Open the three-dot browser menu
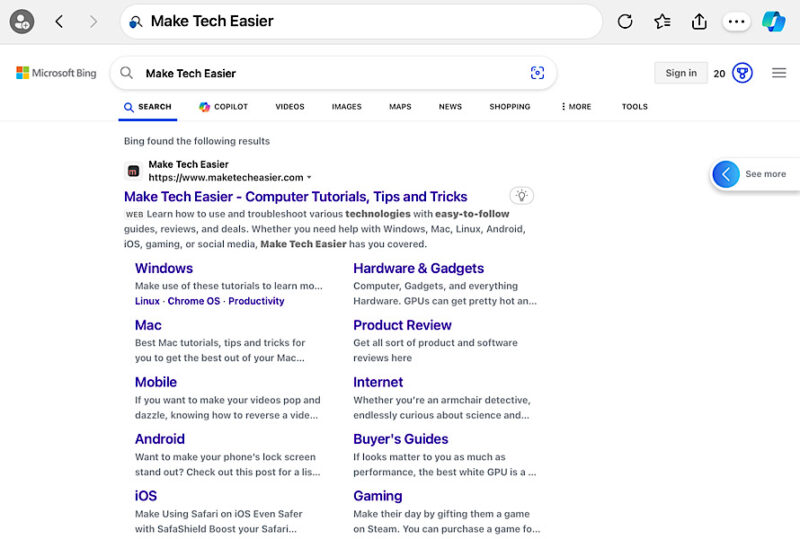 pos(736,21)
